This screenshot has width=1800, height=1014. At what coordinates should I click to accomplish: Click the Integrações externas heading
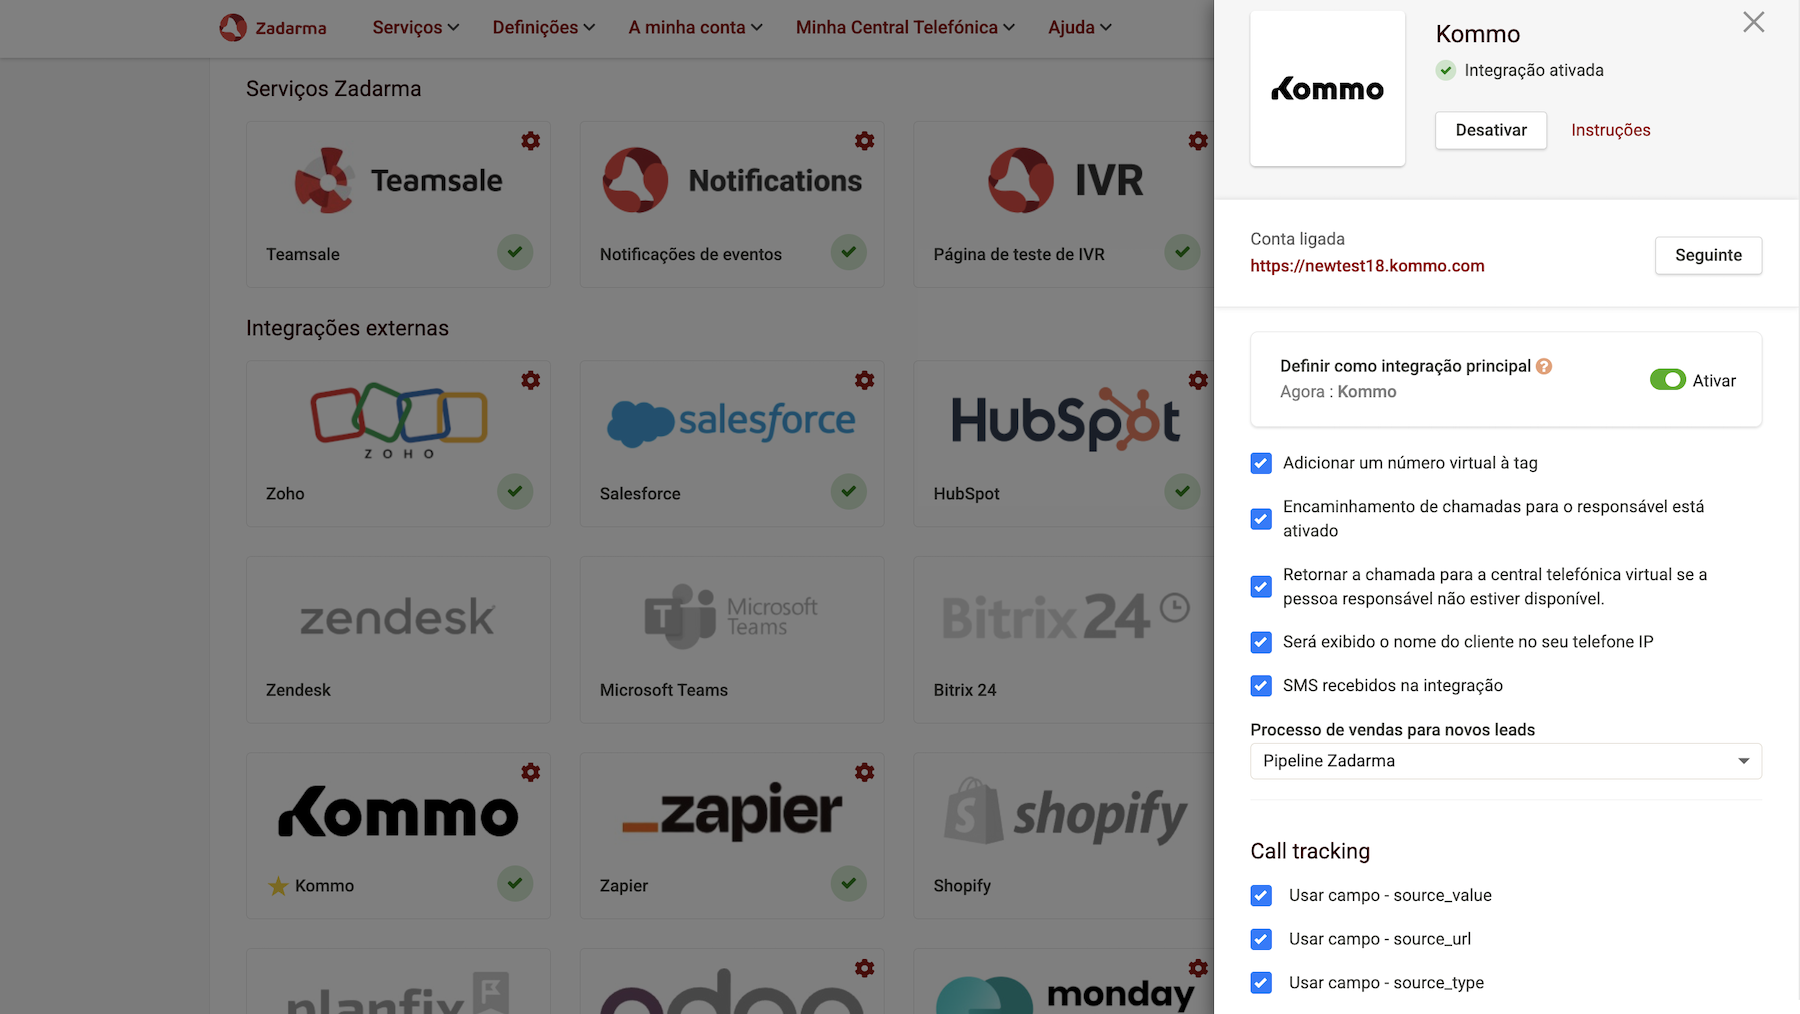click(x=347, y=328)
